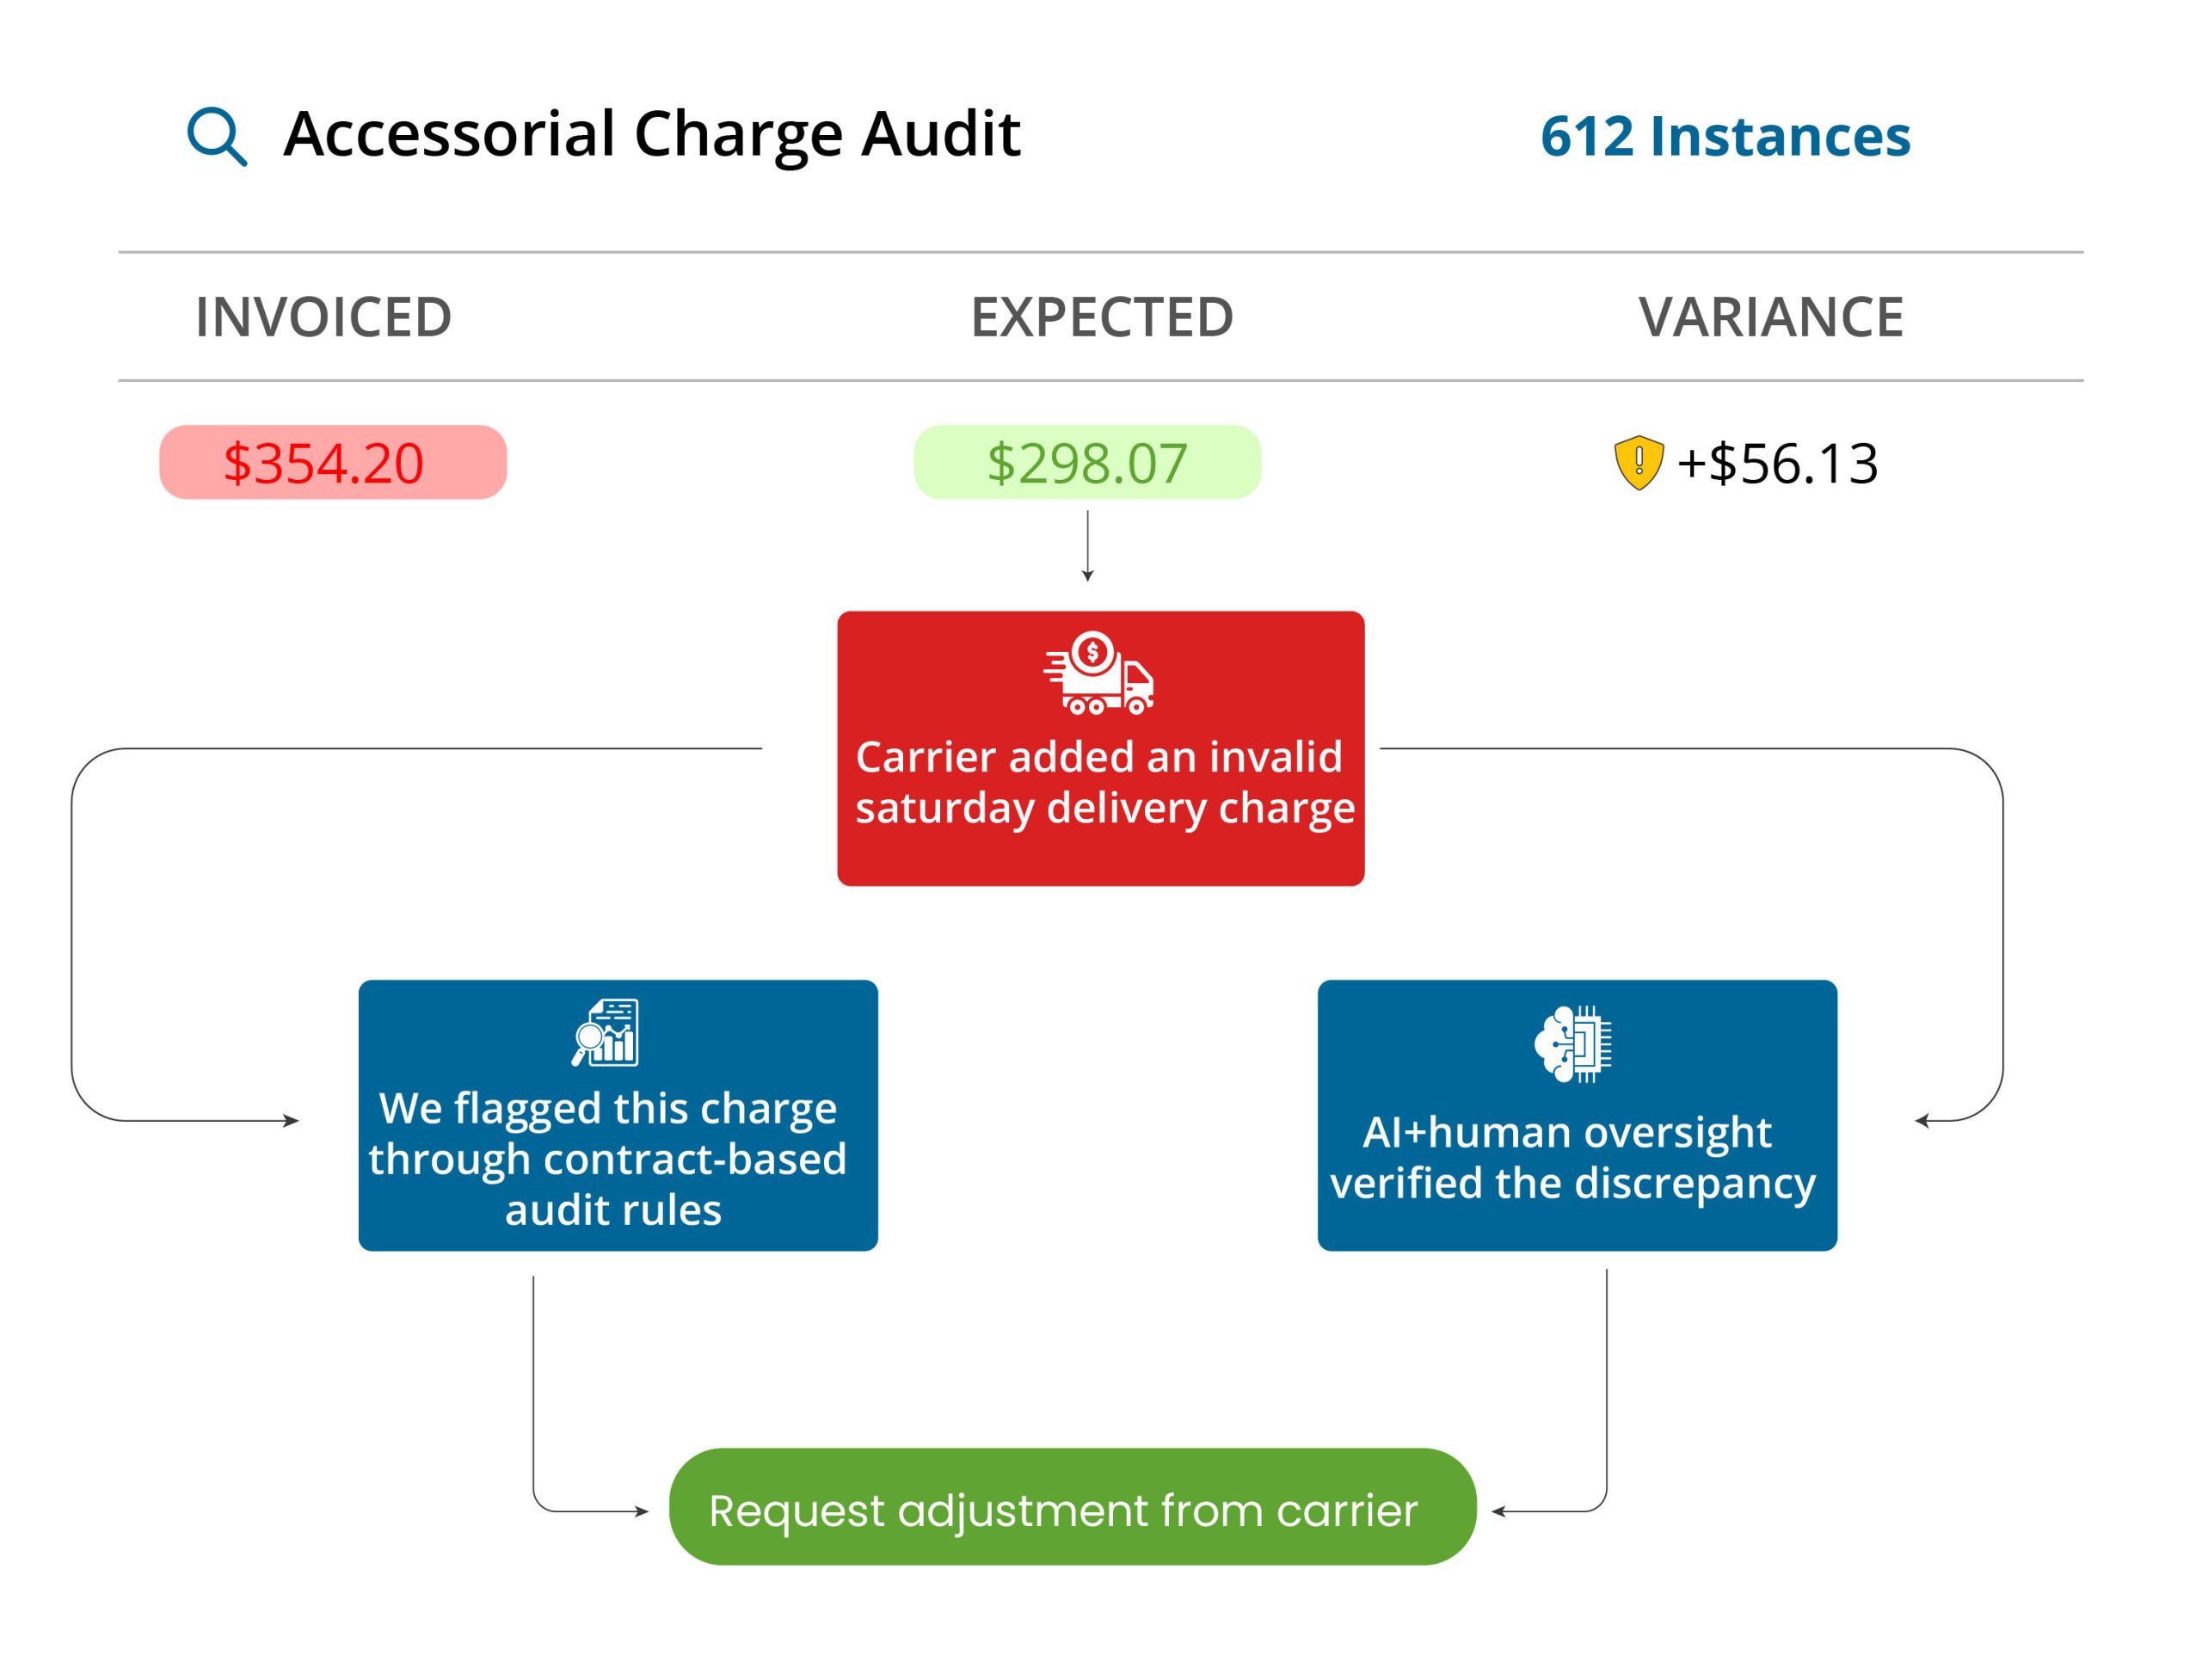2202x1680 pixels.
Task: Select the INVOICED column header
Action: 323,317
